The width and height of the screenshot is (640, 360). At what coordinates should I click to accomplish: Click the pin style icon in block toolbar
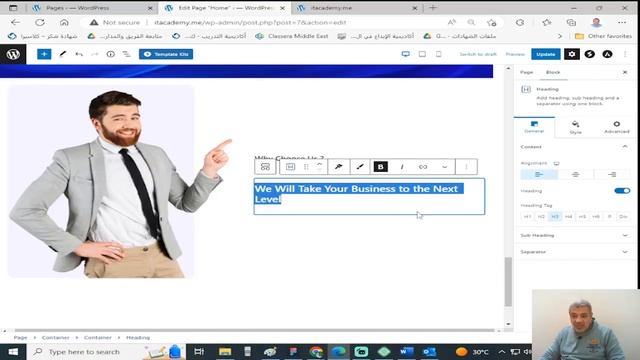pyautogui.click(x=338, y=167)
